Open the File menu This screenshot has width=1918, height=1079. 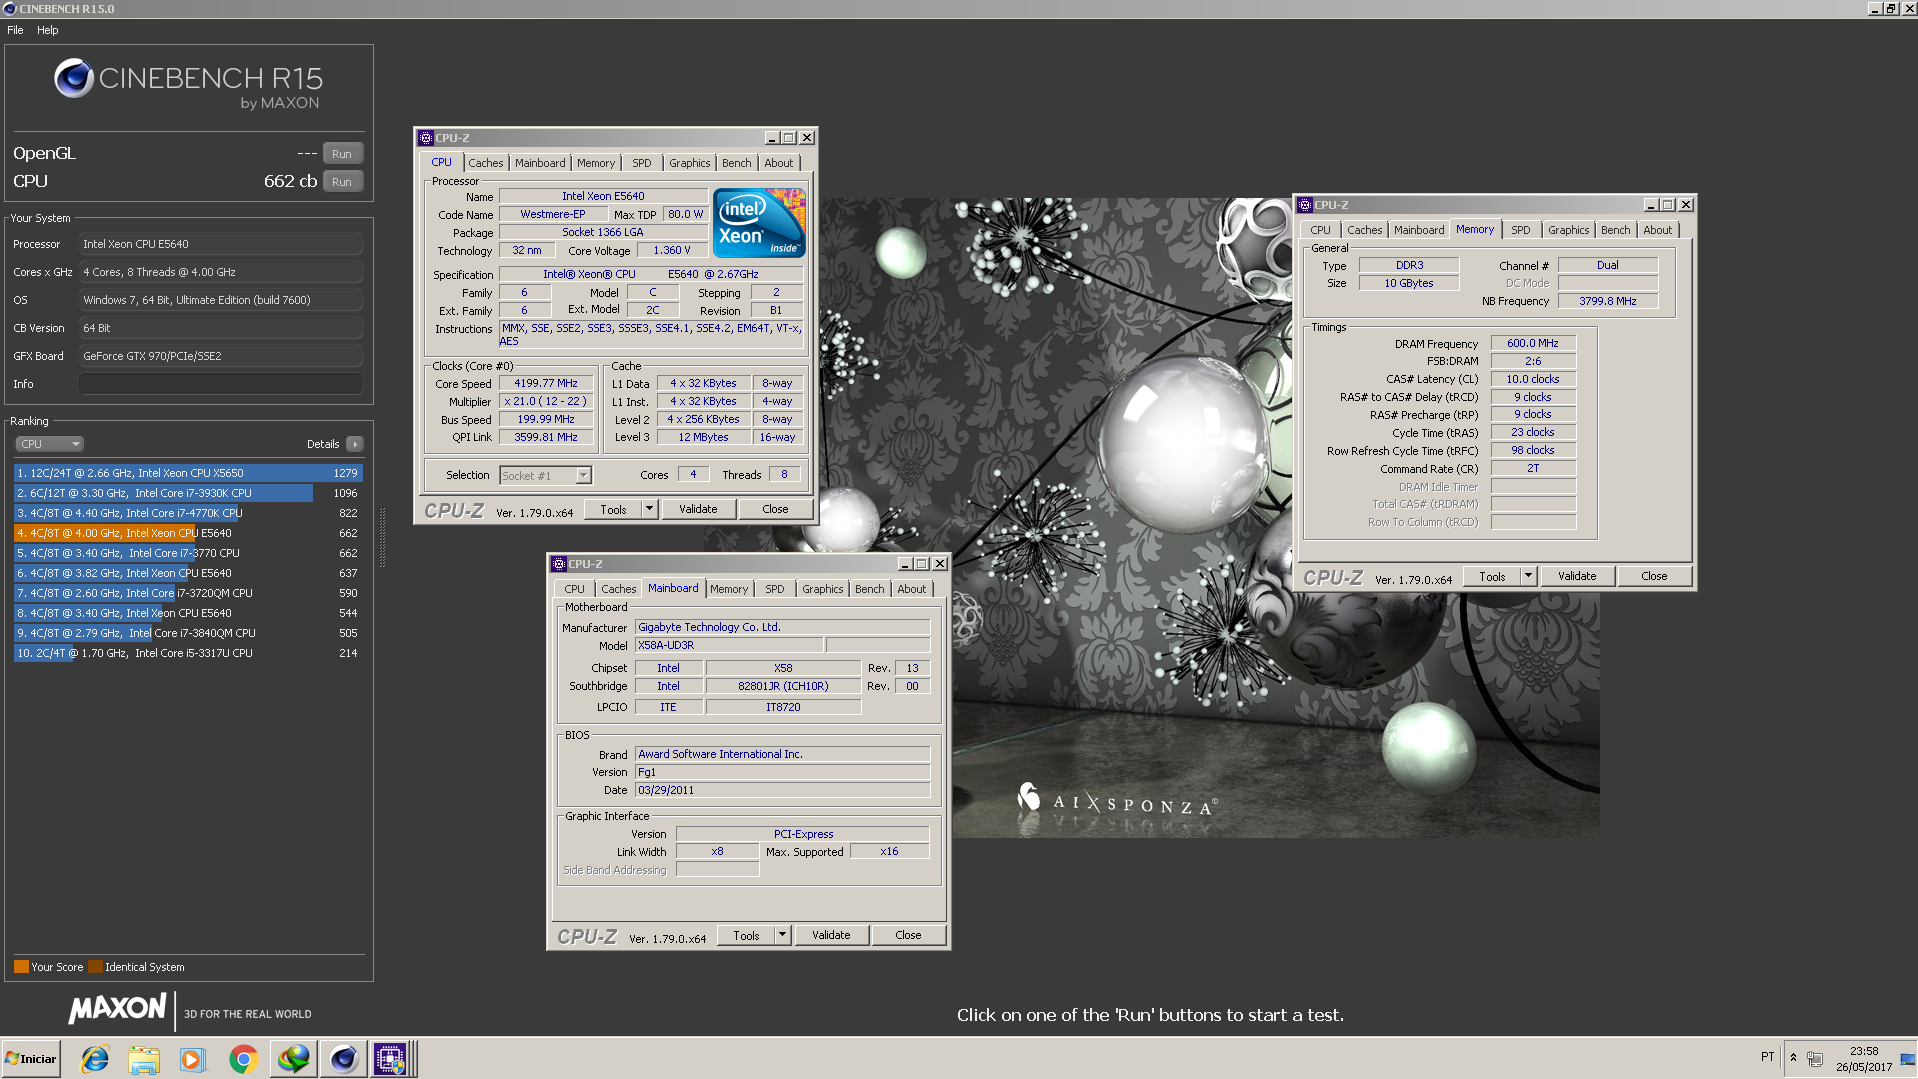[15, 30]
